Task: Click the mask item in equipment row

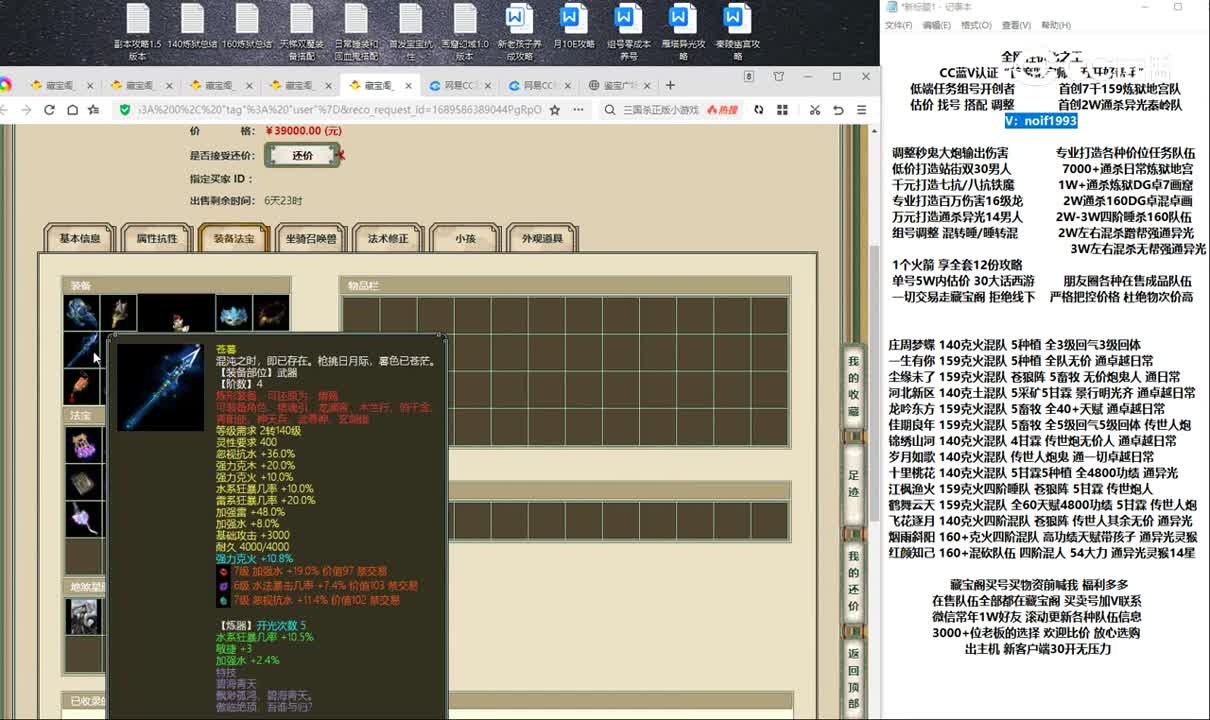Action: pos(234,313)
